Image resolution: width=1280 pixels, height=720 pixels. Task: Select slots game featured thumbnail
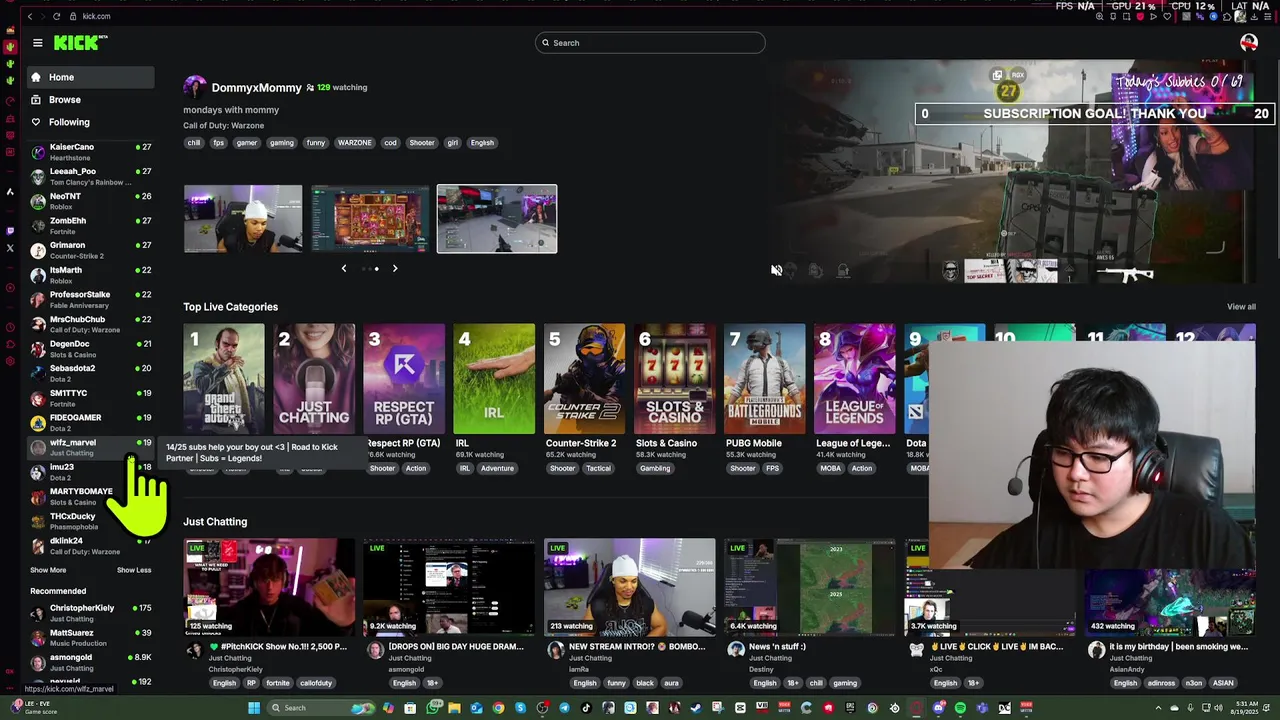[370, 218]
